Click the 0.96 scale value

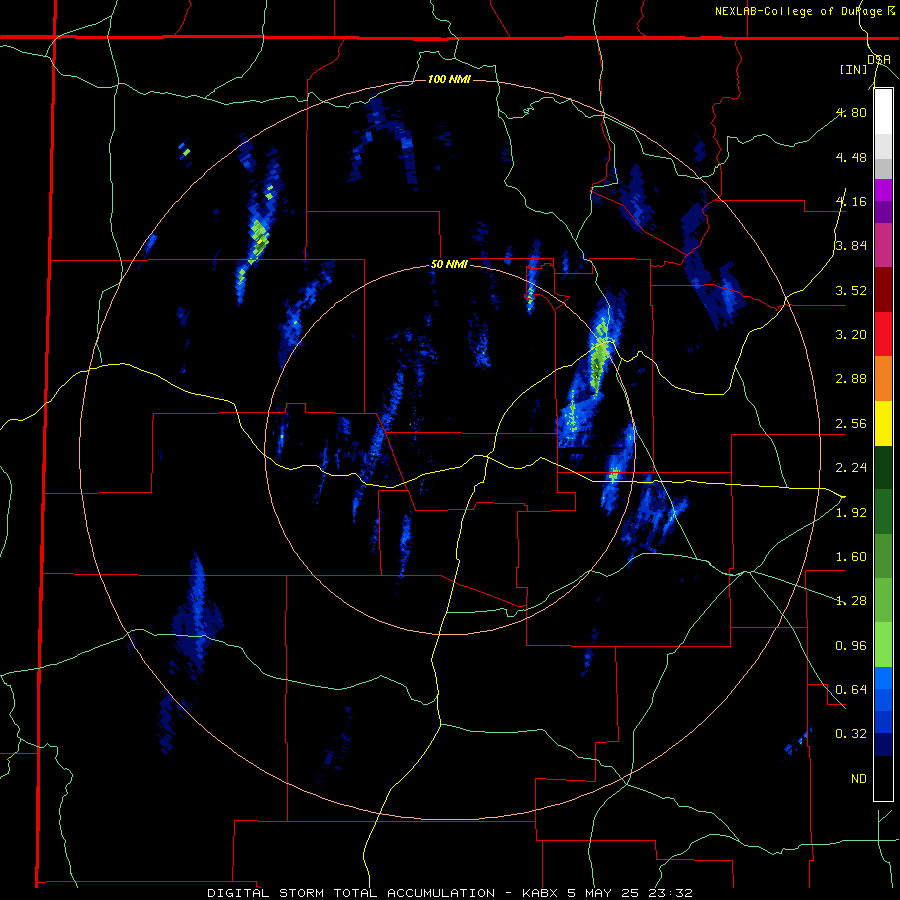851,646
